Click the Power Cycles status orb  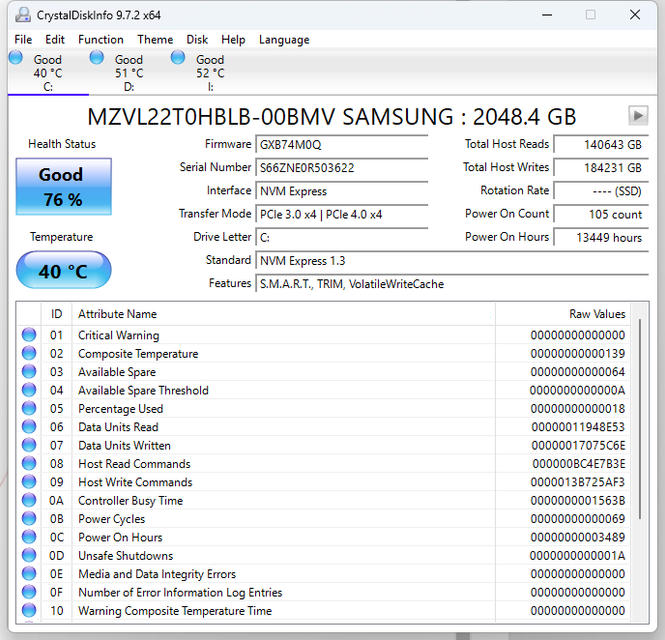[29, 519]
